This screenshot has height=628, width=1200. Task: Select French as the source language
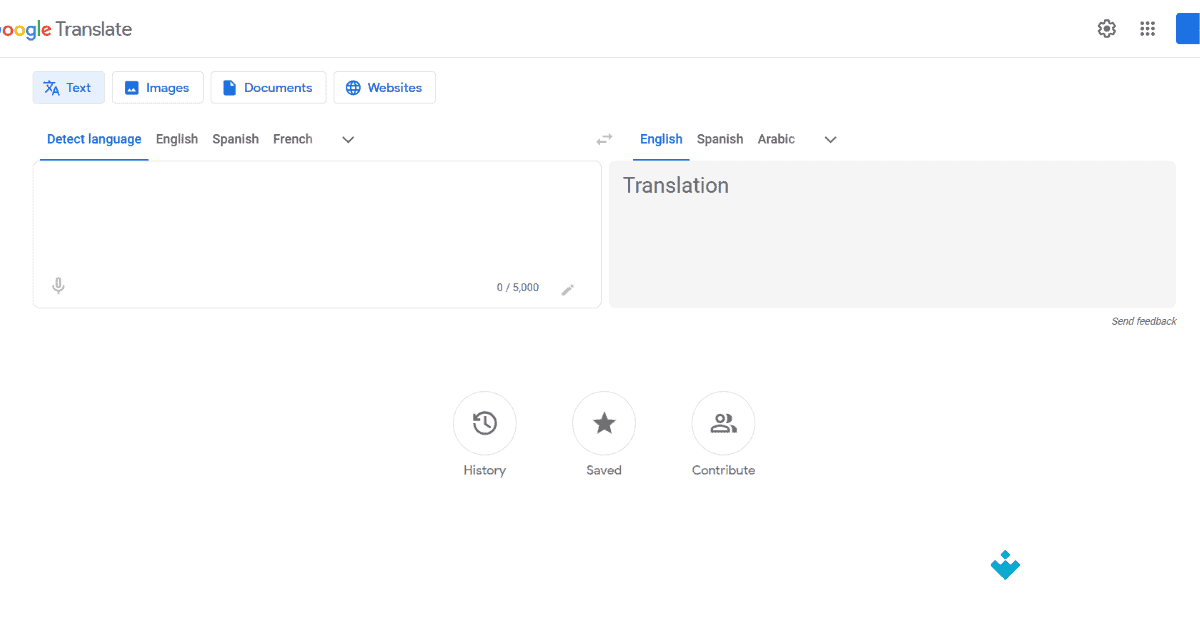pos(292,139)
